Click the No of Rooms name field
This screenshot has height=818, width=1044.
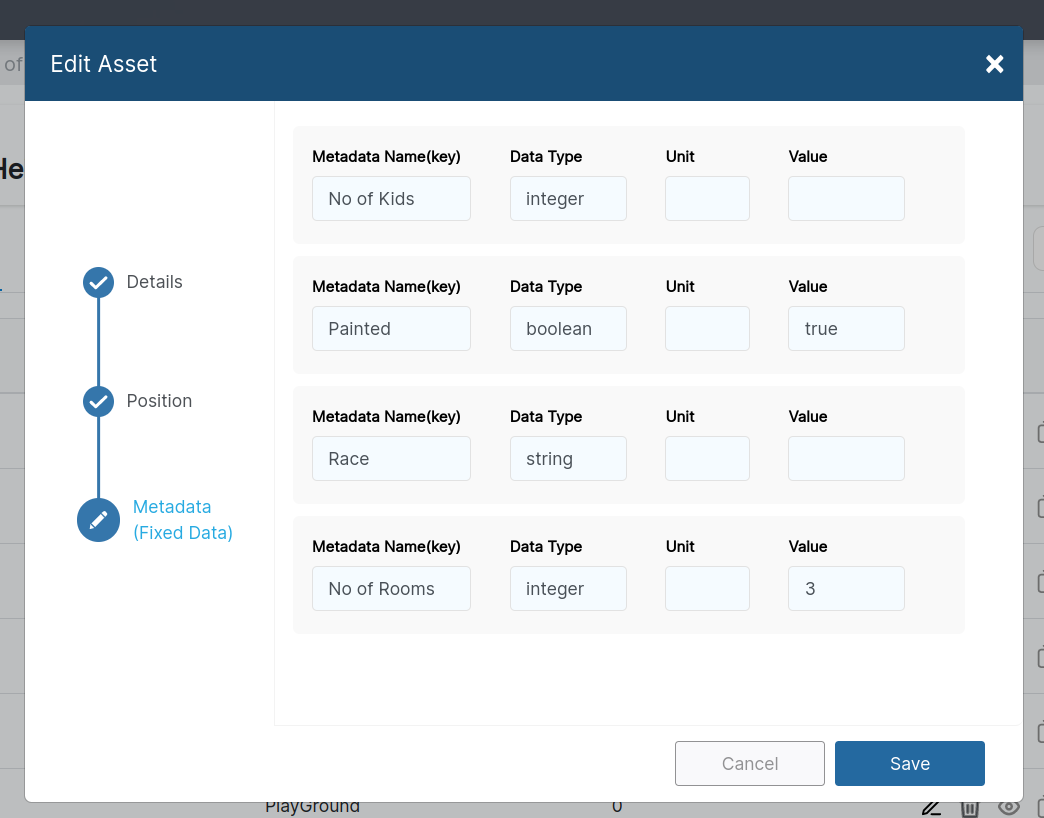pyautogui.click(x=392, y=588)
